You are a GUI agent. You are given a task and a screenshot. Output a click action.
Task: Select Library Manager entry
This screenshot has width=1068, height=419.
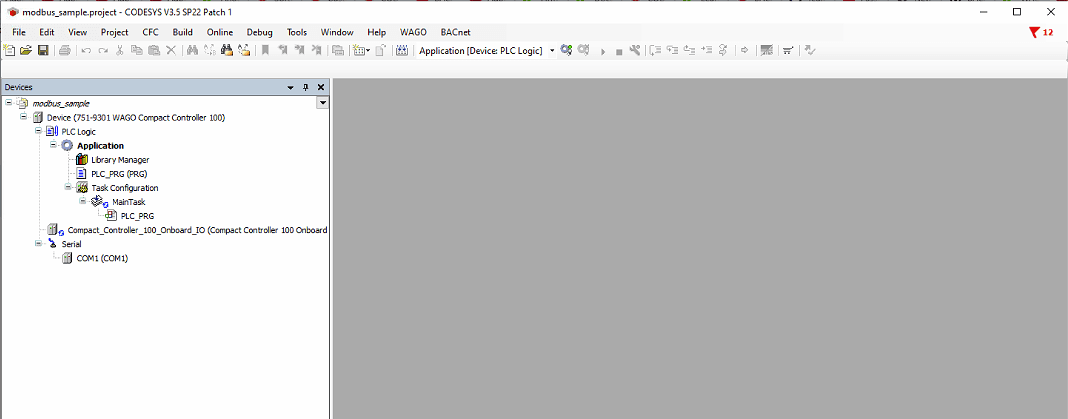click(x=120, y=159)
